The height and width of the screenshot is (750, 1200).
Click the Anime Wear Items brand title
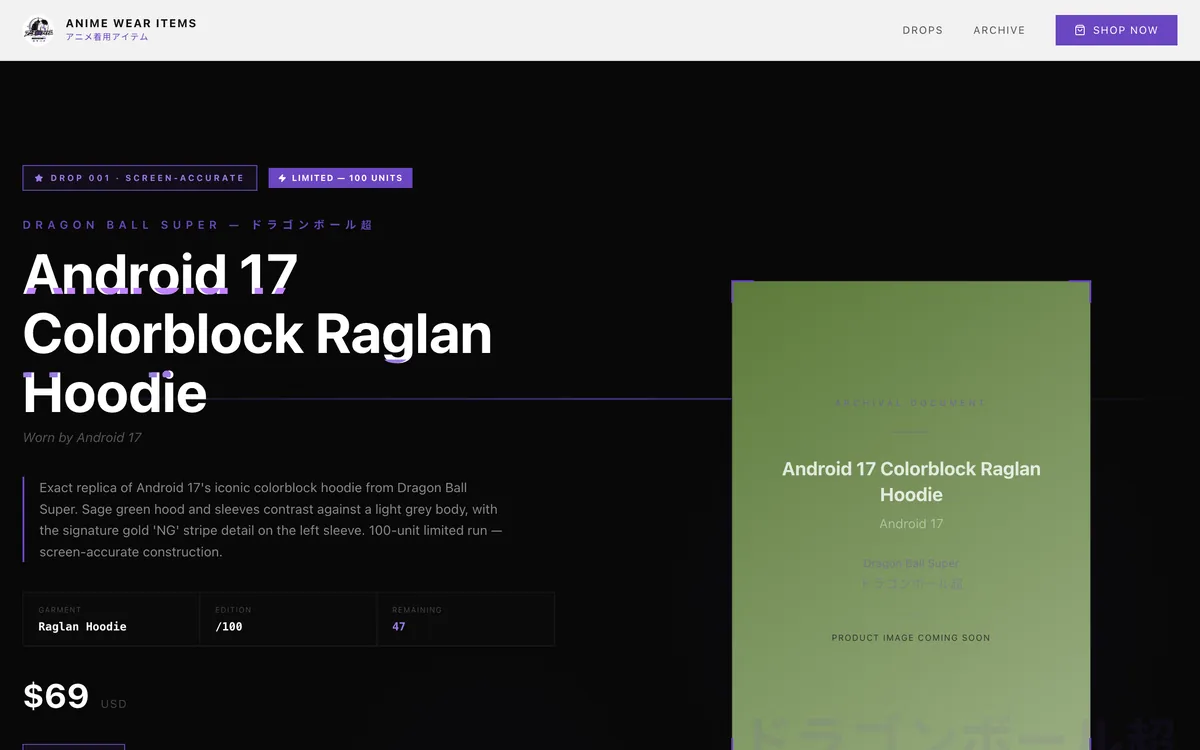tap(131, 23)
